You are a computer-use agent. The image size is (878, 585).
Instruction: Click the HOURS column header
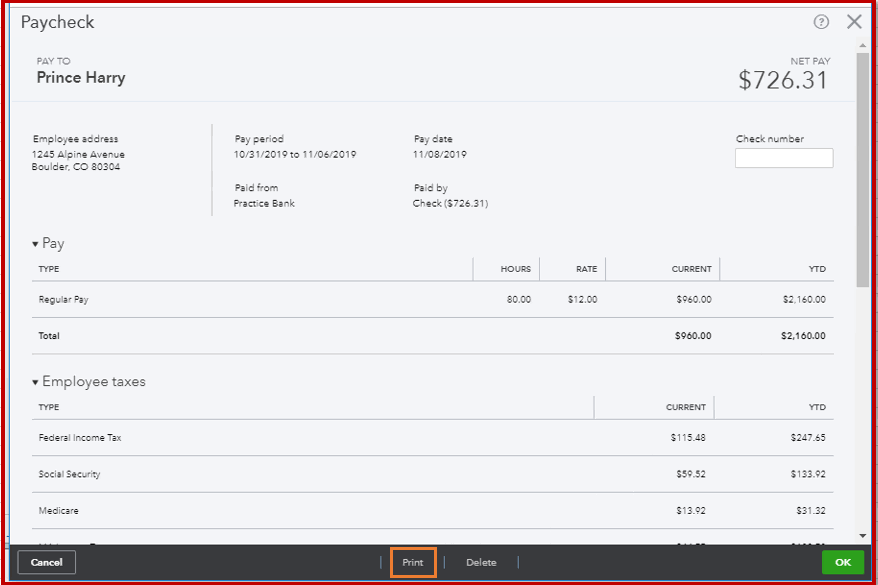tap(515, 269)
